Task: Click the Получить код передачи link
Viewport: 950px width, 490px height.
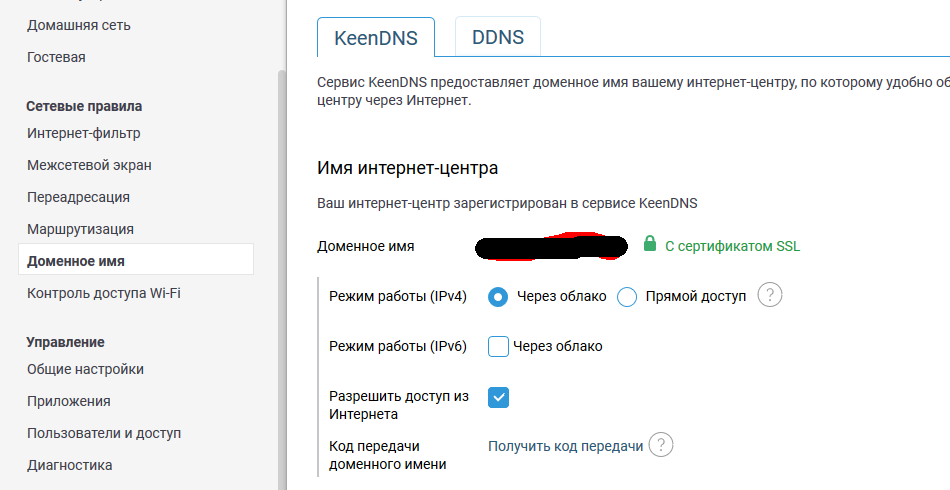Action: (x=565, y=446)
